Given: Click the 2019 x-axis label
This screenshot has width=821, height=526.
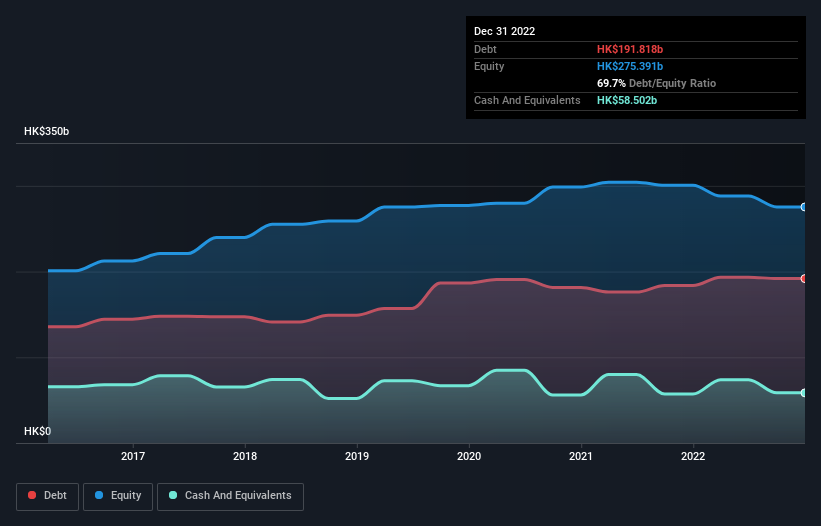Looking at the screenshot, I should (x=357, y=456).
